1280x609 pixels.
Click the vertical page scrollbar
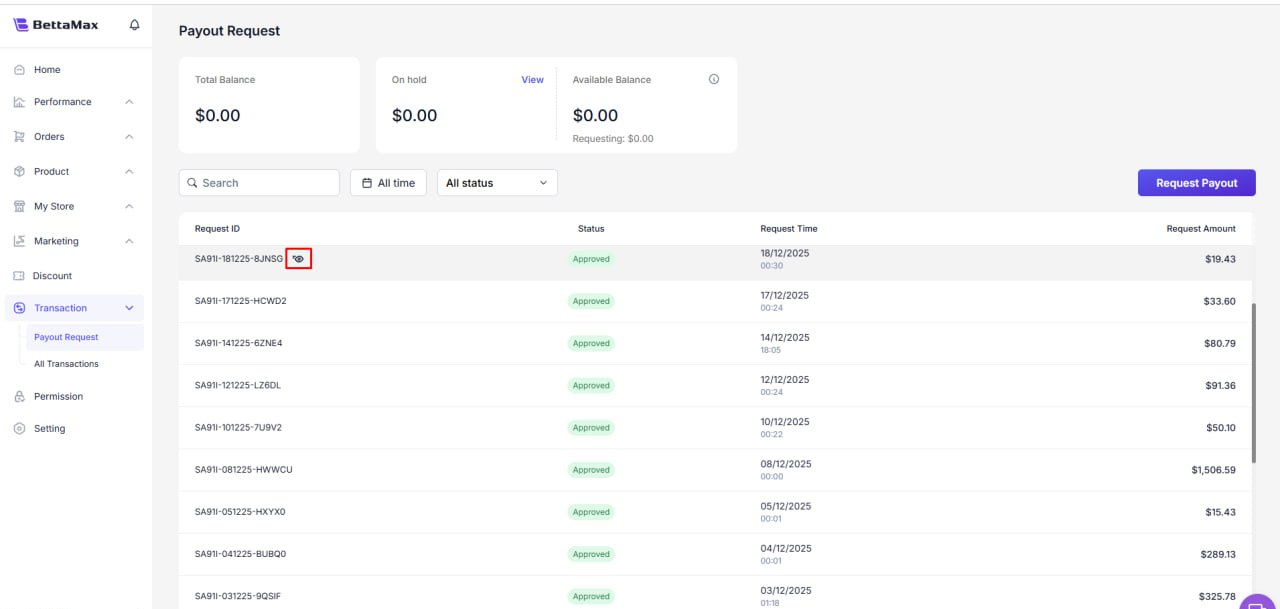pyautogui.click(x=1252, y=380)
